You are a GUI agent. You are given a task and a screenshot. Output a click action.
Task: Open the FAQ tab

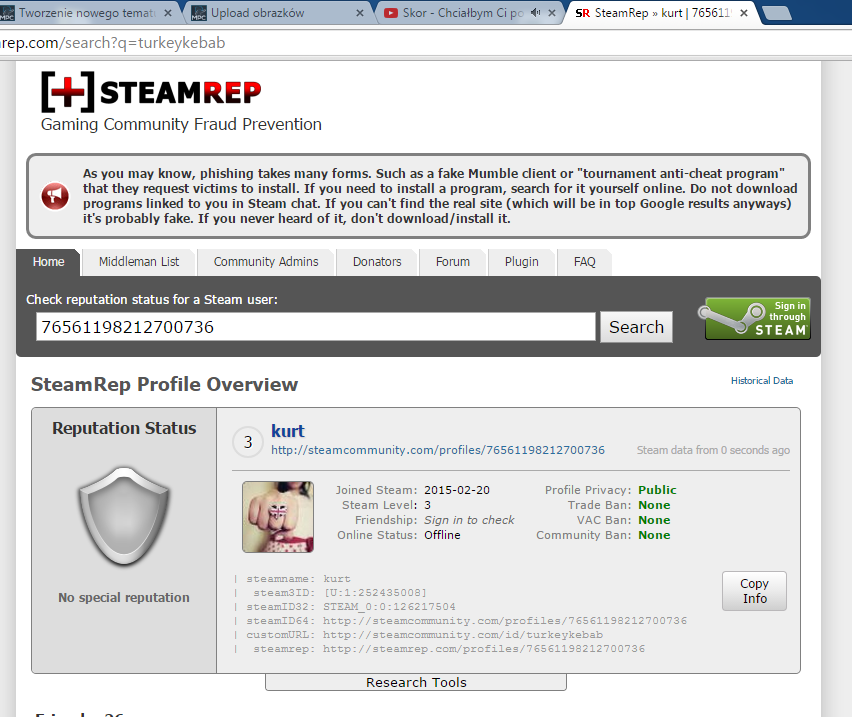click(x=585, y=262)
